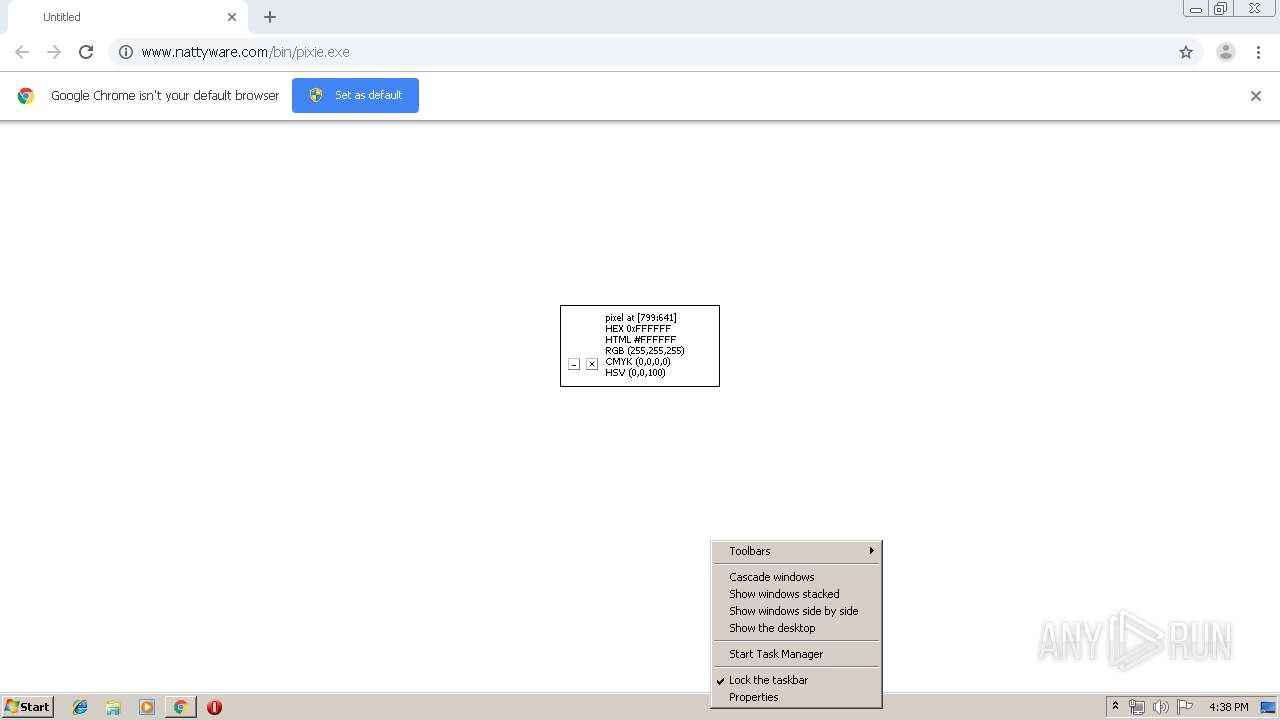Screen dimensions: 1280x720
Task: Choose Show windows side by side
Action: (797, 611)
